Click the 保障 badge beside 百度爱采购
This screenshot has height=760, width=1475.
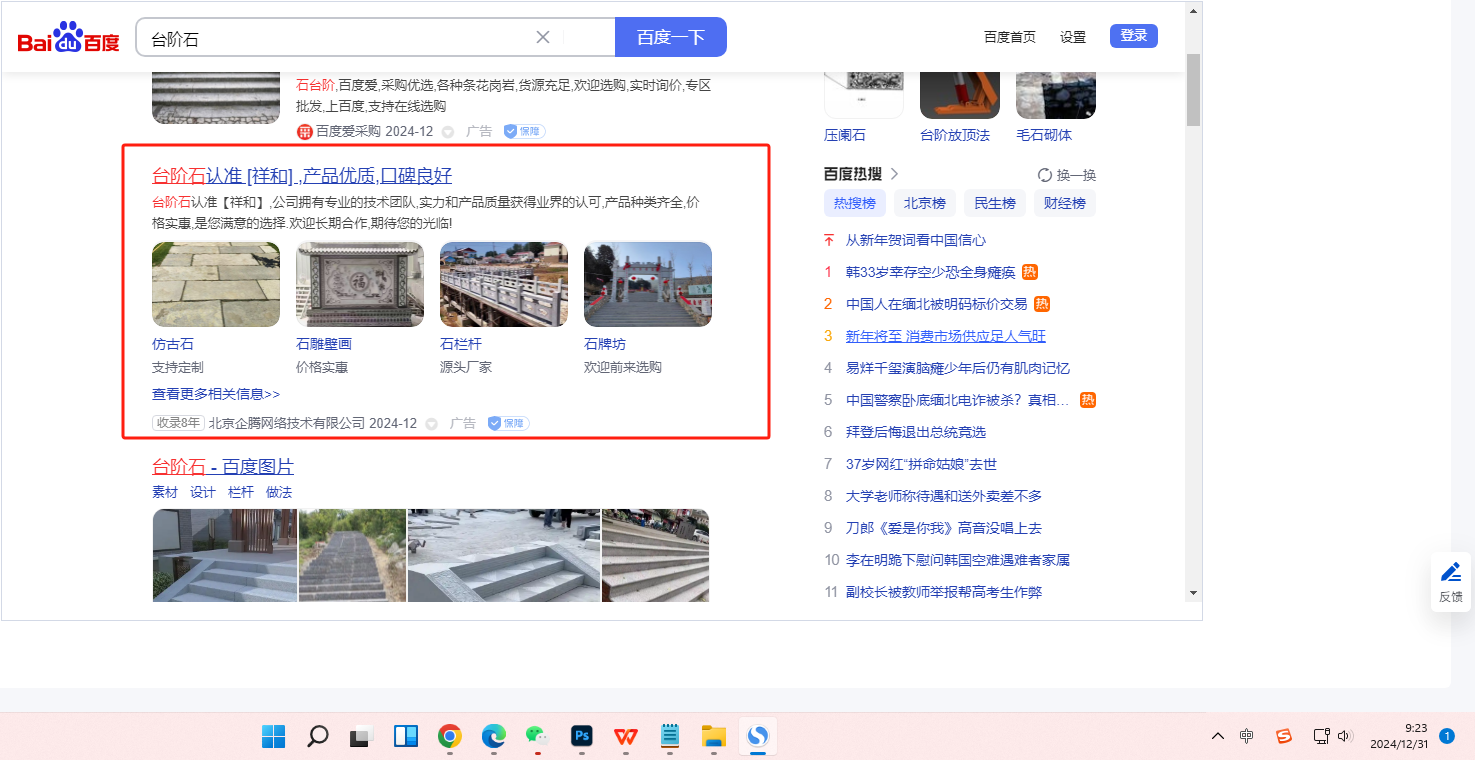(x=523, y=131)
